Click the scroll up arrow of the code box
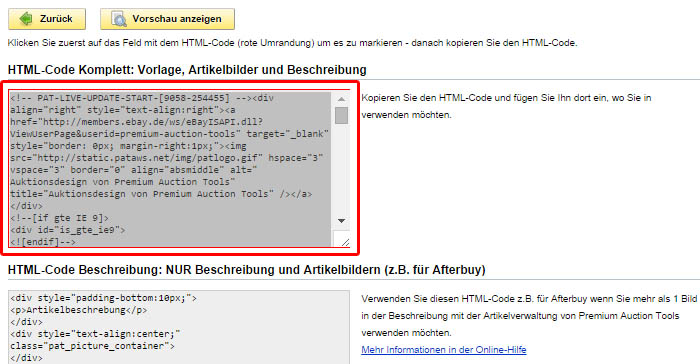This screenshot has width=700, height=364. tap(342, 99)
